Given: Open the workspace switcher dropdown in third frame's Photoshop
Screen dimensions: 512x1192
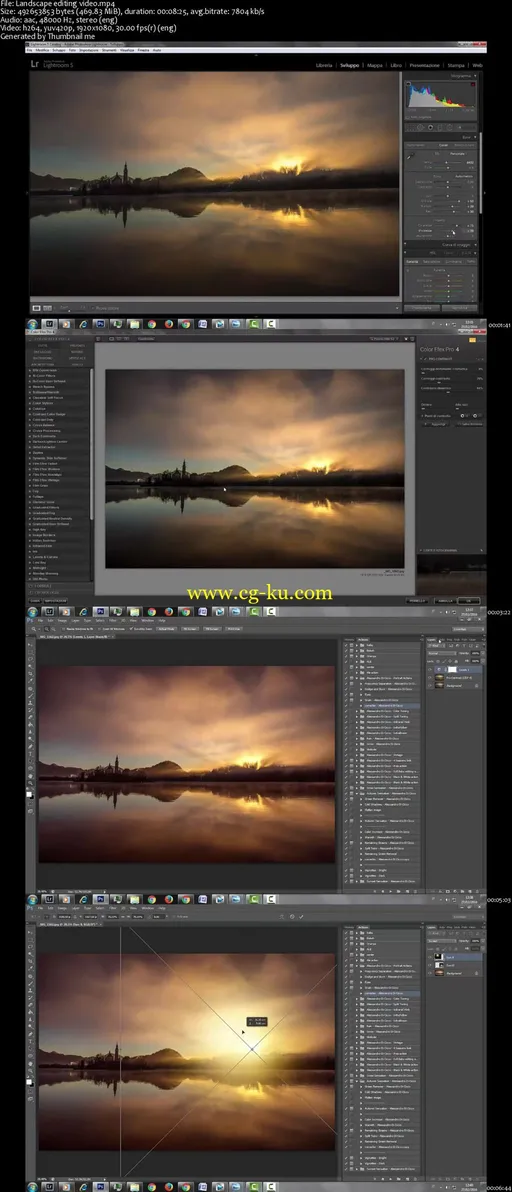Looking at the screenshot, I should [469, 629].
